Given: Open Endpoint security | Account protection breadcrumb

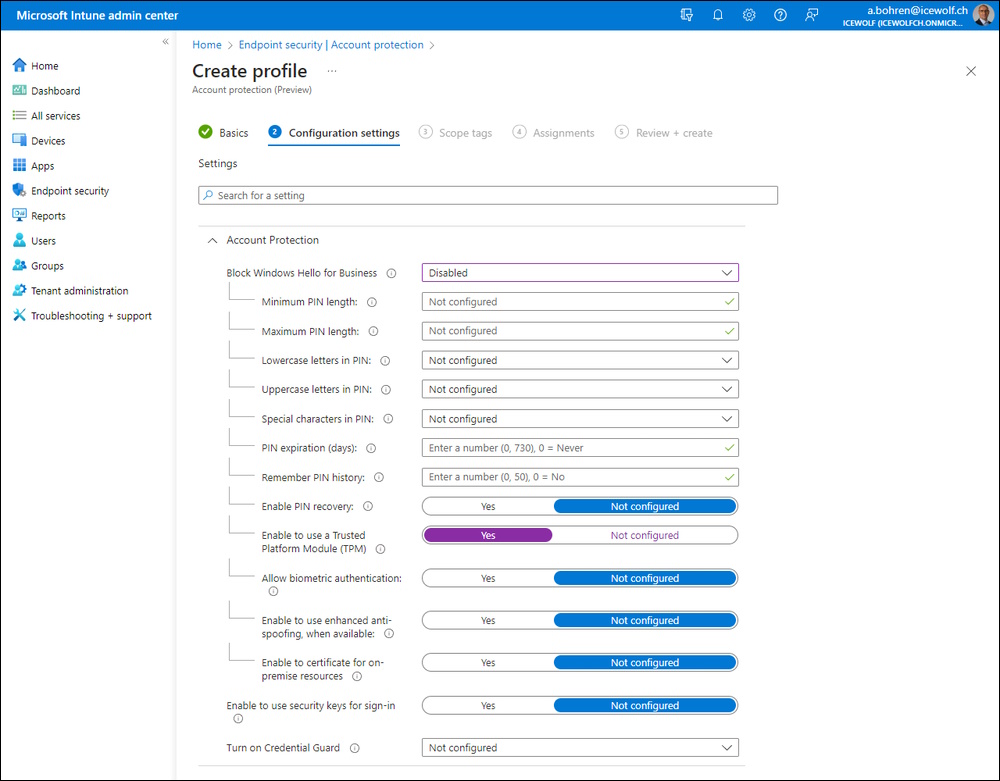Looking at the screenshot, I should click(331, 45).
